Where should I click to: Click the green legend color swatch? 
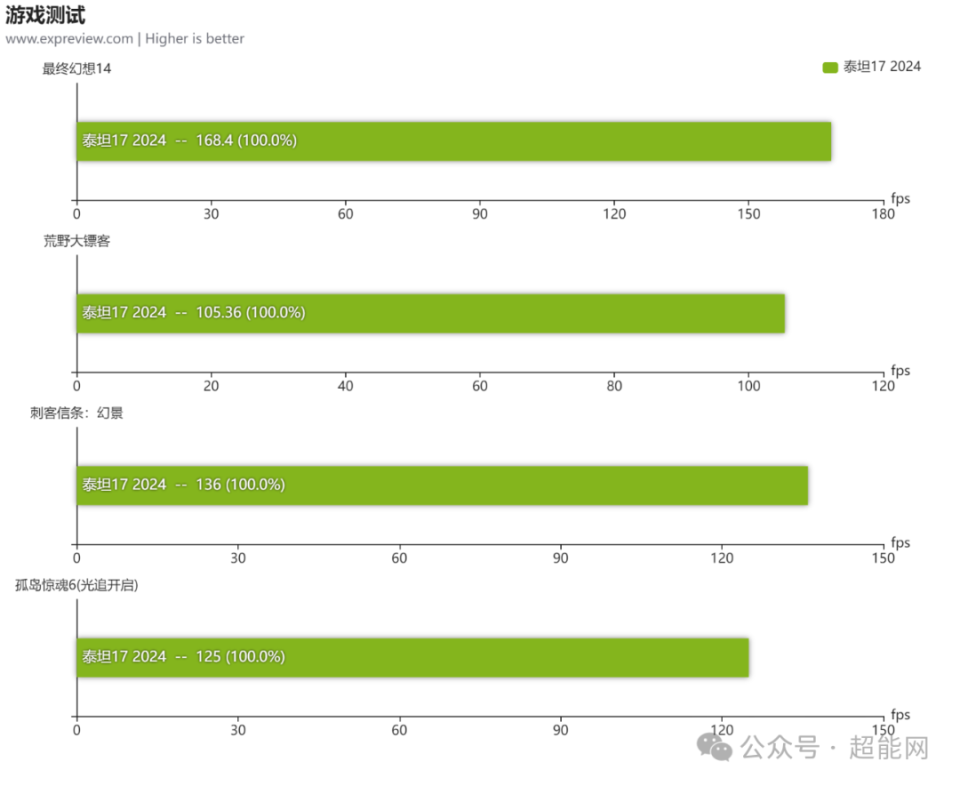tap(829, 67)
